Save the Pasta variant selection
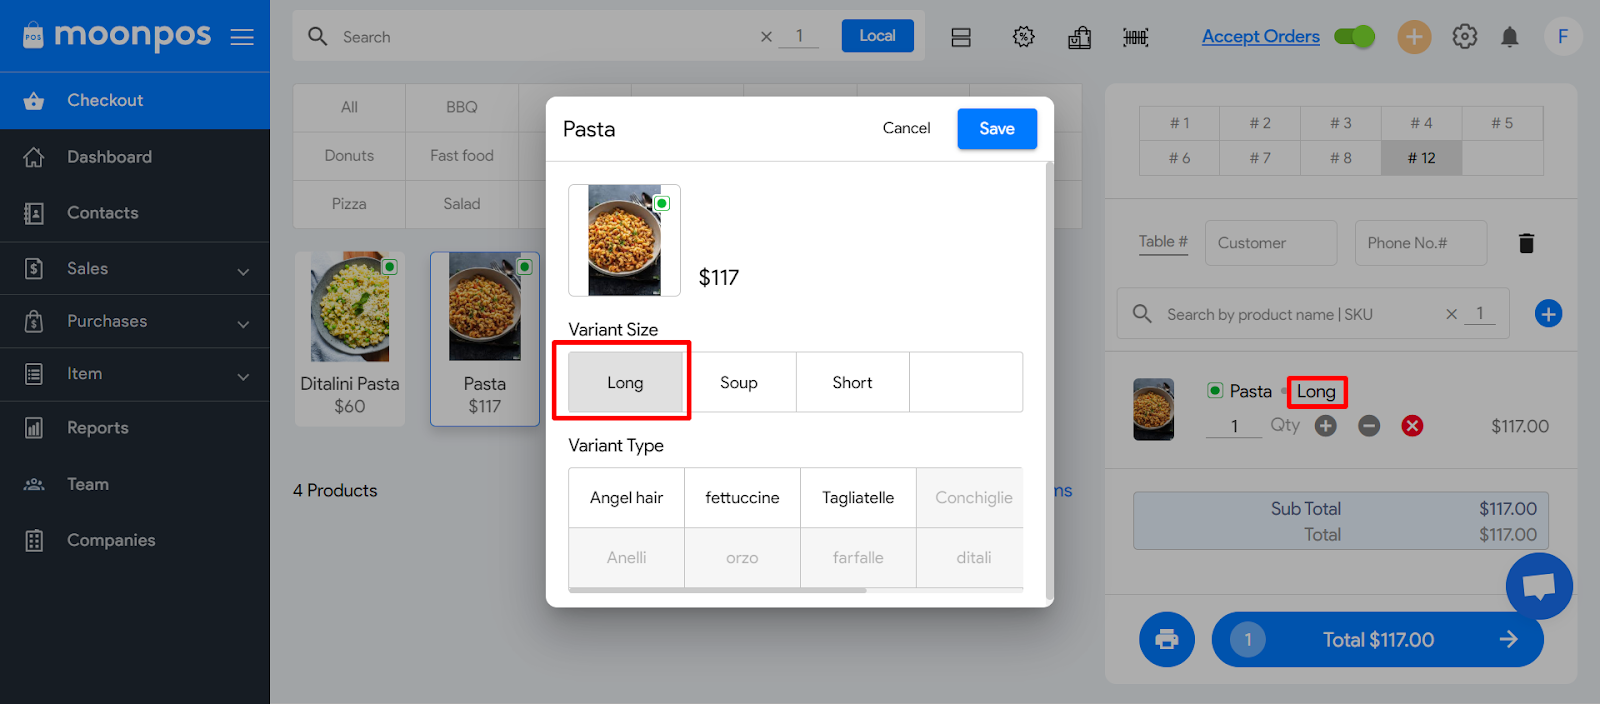This screenshot has height=704, width=1600. (x=996, y=129)
